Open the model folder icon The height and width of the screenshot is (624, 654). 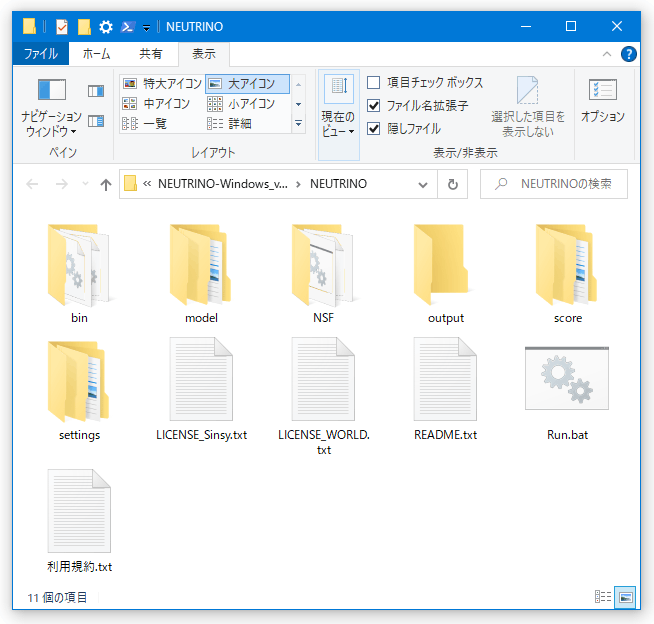(201, 265)
